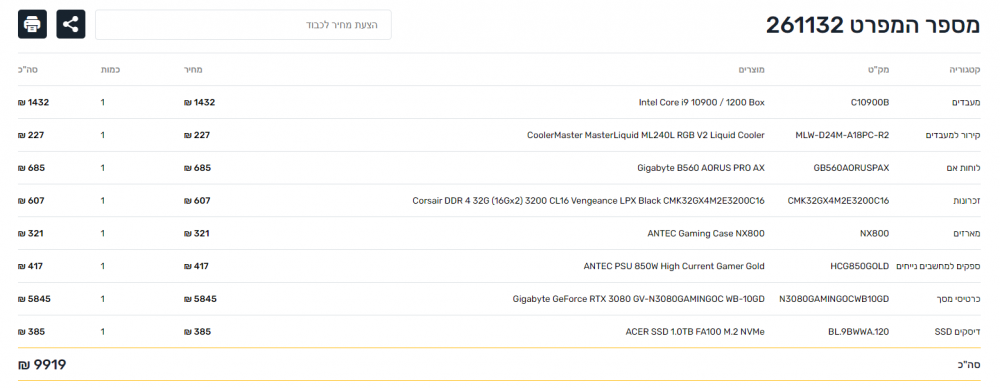The height and width of the screenshot is (388, 1000).
Task: Click the ANTEC PSU 850W High Current Gamer Gold
Action: (x=674, y=266)
